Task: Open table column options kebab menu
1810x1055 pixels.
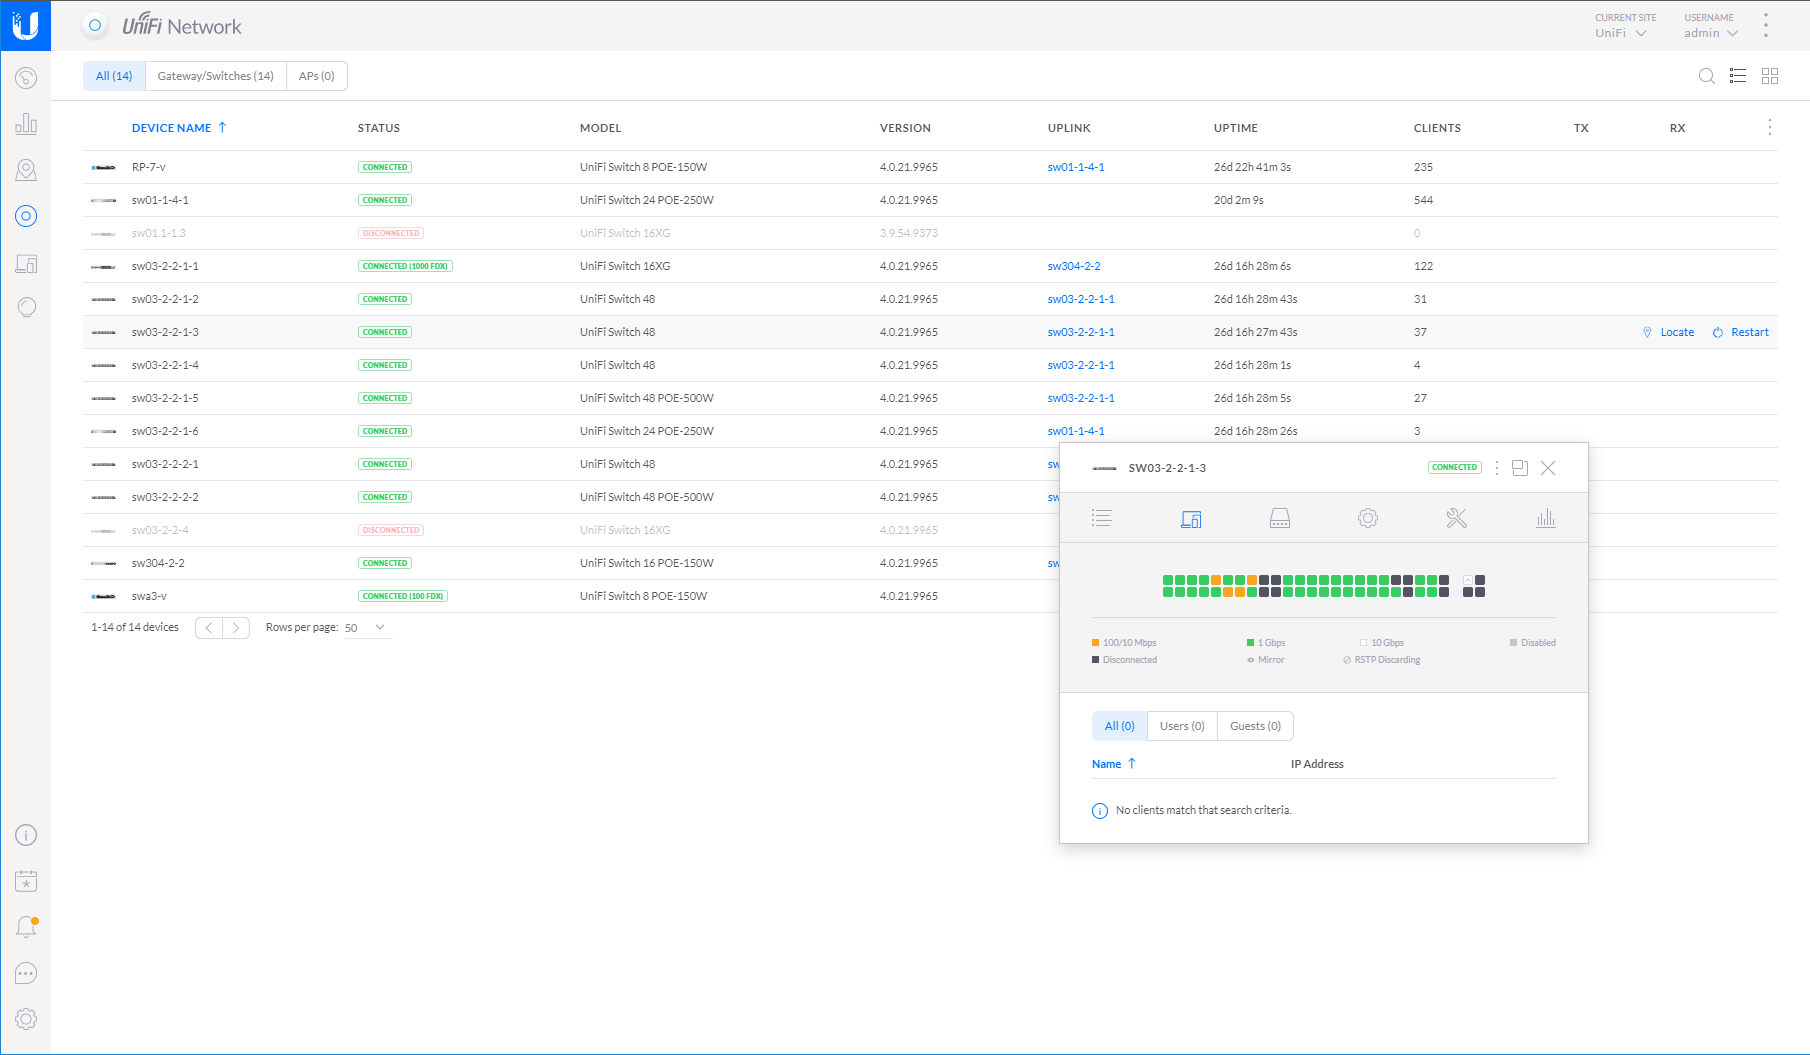Action: tap(1769, 128)
